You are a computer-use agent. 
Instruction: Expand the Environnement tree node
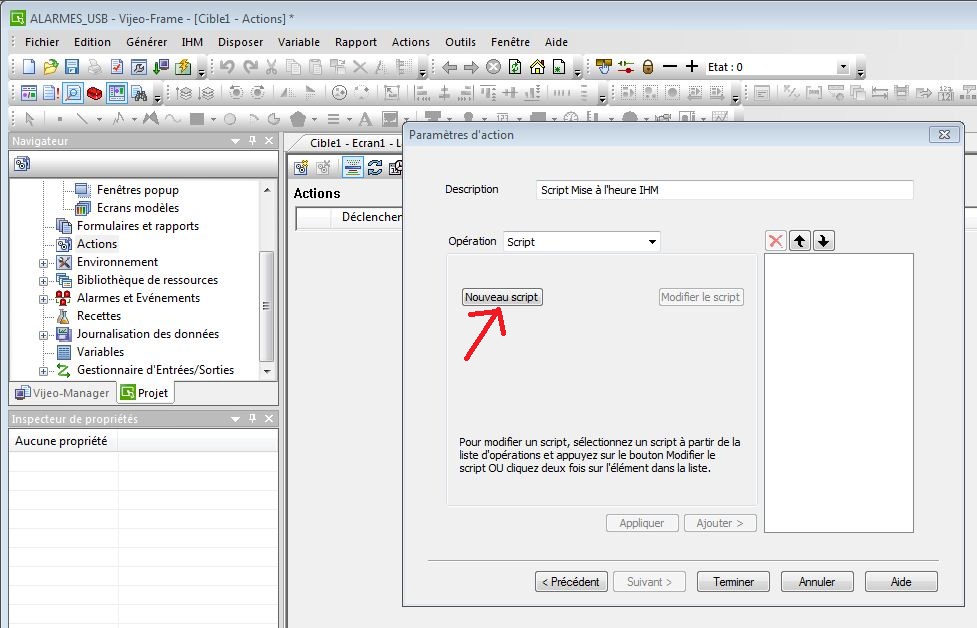[x=44, y=263]
